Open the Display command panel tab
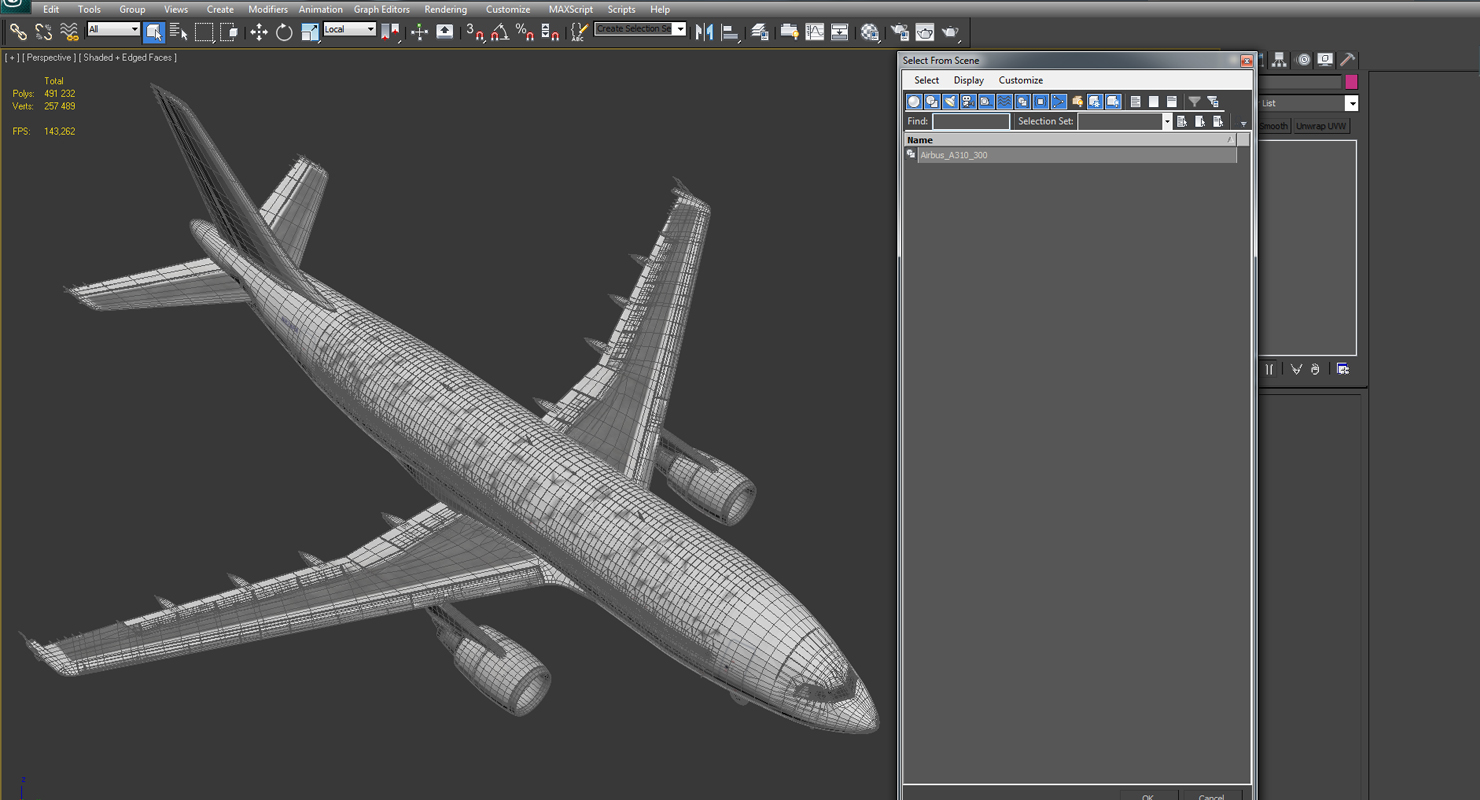 point(1326,60)
